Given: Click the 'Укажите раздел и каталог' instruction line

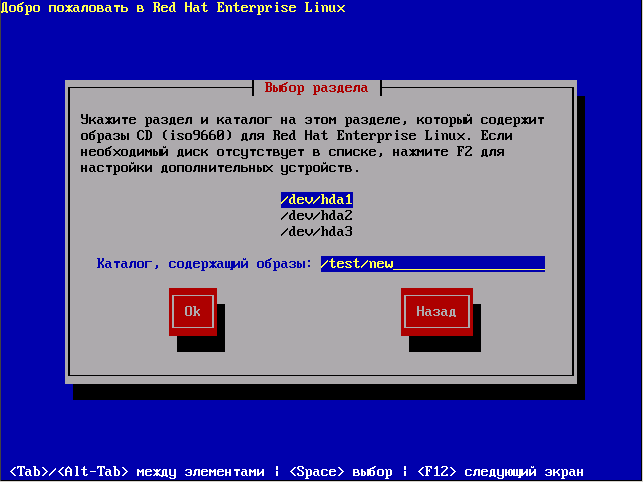Looking at the screenshot, I should [312, 120].
